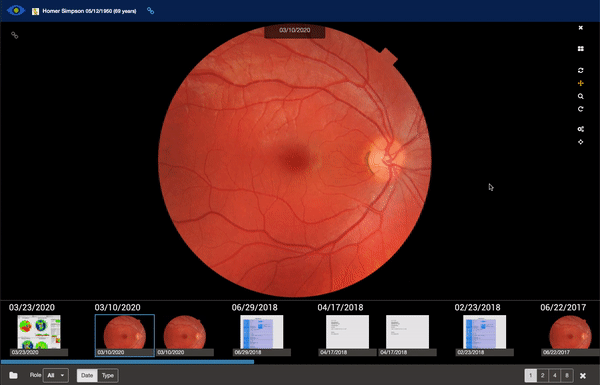Close the thumbnail strip with bottom X
Viewport: 600px width, 385px height.
pyautogui.click(x=583, y=376)
